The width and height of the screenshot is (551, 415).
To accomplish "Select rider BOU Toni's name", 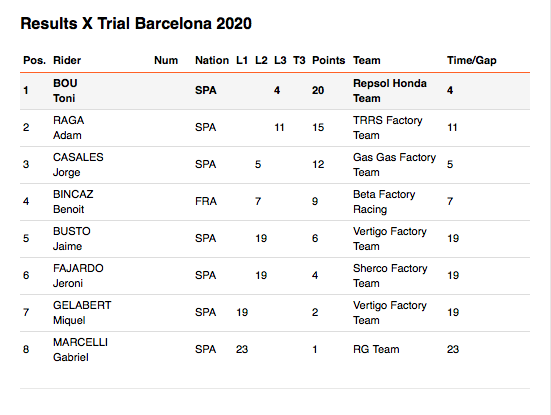I will coord(65,91).
